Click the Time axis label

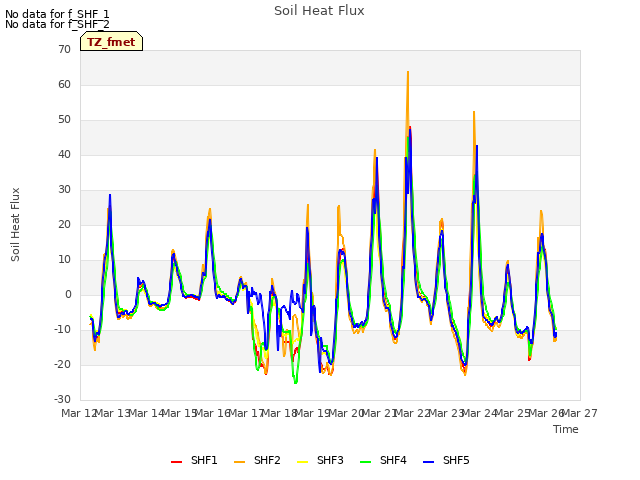[x=566, y=429]
